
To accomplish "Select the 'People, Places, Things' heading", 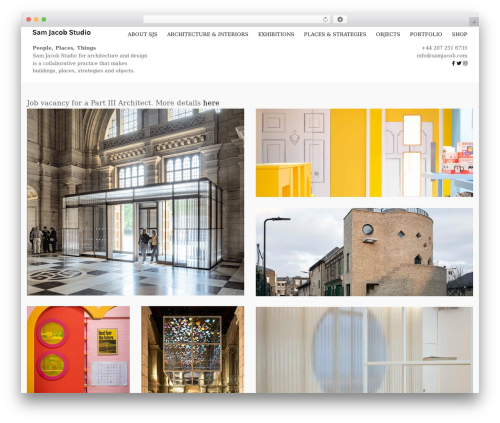I will click(x=64, y=48).
